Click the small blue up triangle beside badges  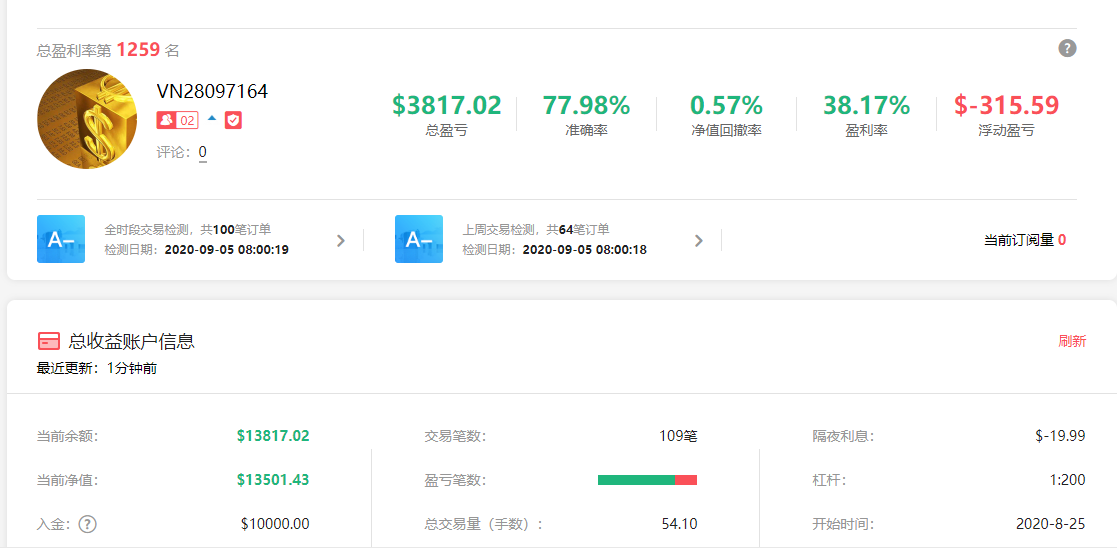212,118
